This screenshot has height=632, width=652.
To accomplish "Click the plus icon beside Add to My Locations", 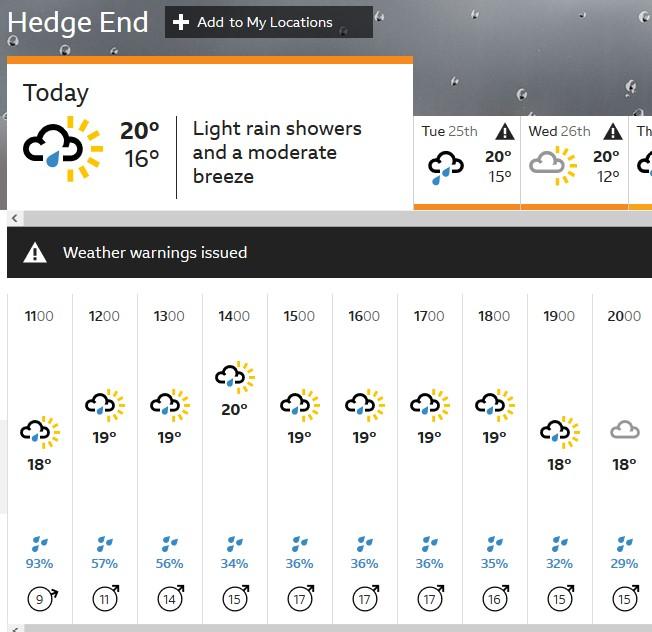I will [181, 22].
